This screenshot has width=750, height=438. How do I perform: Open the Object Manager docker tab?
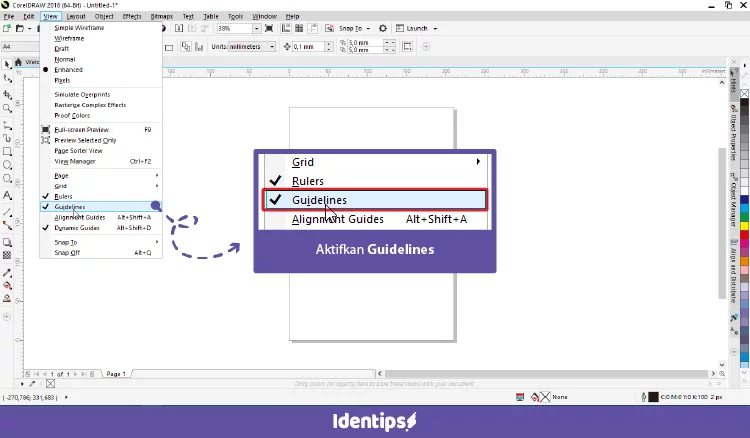(733, 199)
